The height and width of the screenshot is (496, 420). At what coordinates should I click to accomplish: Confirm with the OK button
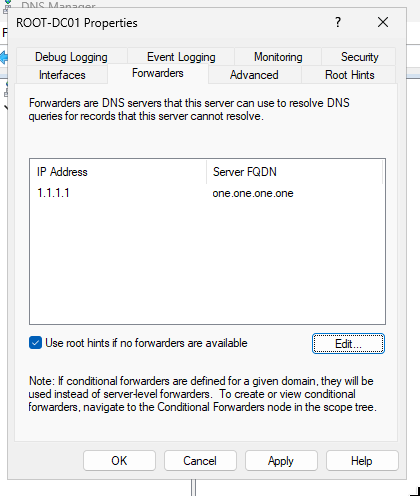click(x=119, y=461)
